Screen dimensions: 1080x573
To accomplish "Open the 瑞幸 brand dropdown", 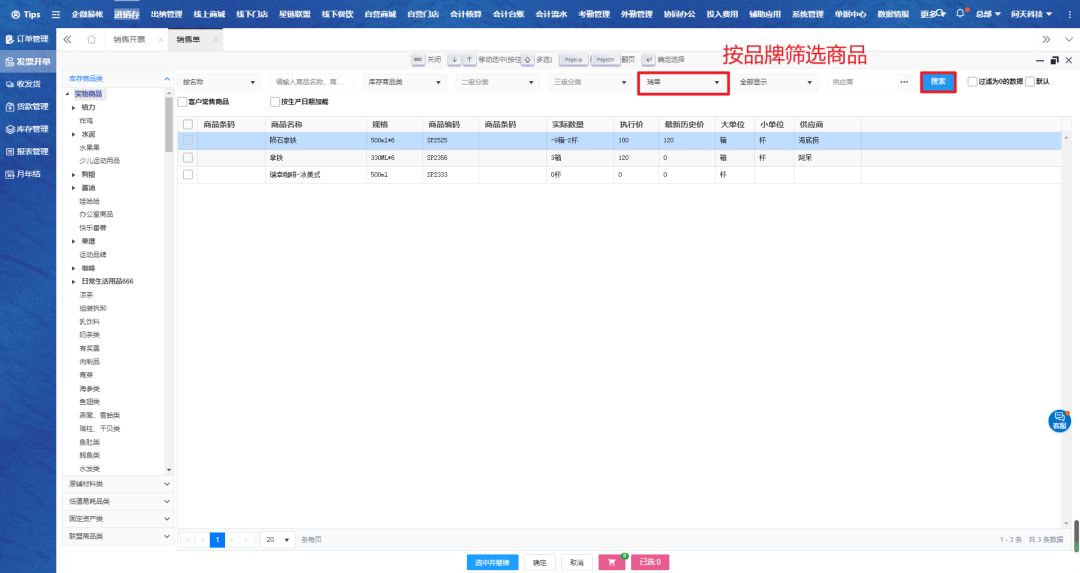I will point(683,82).
